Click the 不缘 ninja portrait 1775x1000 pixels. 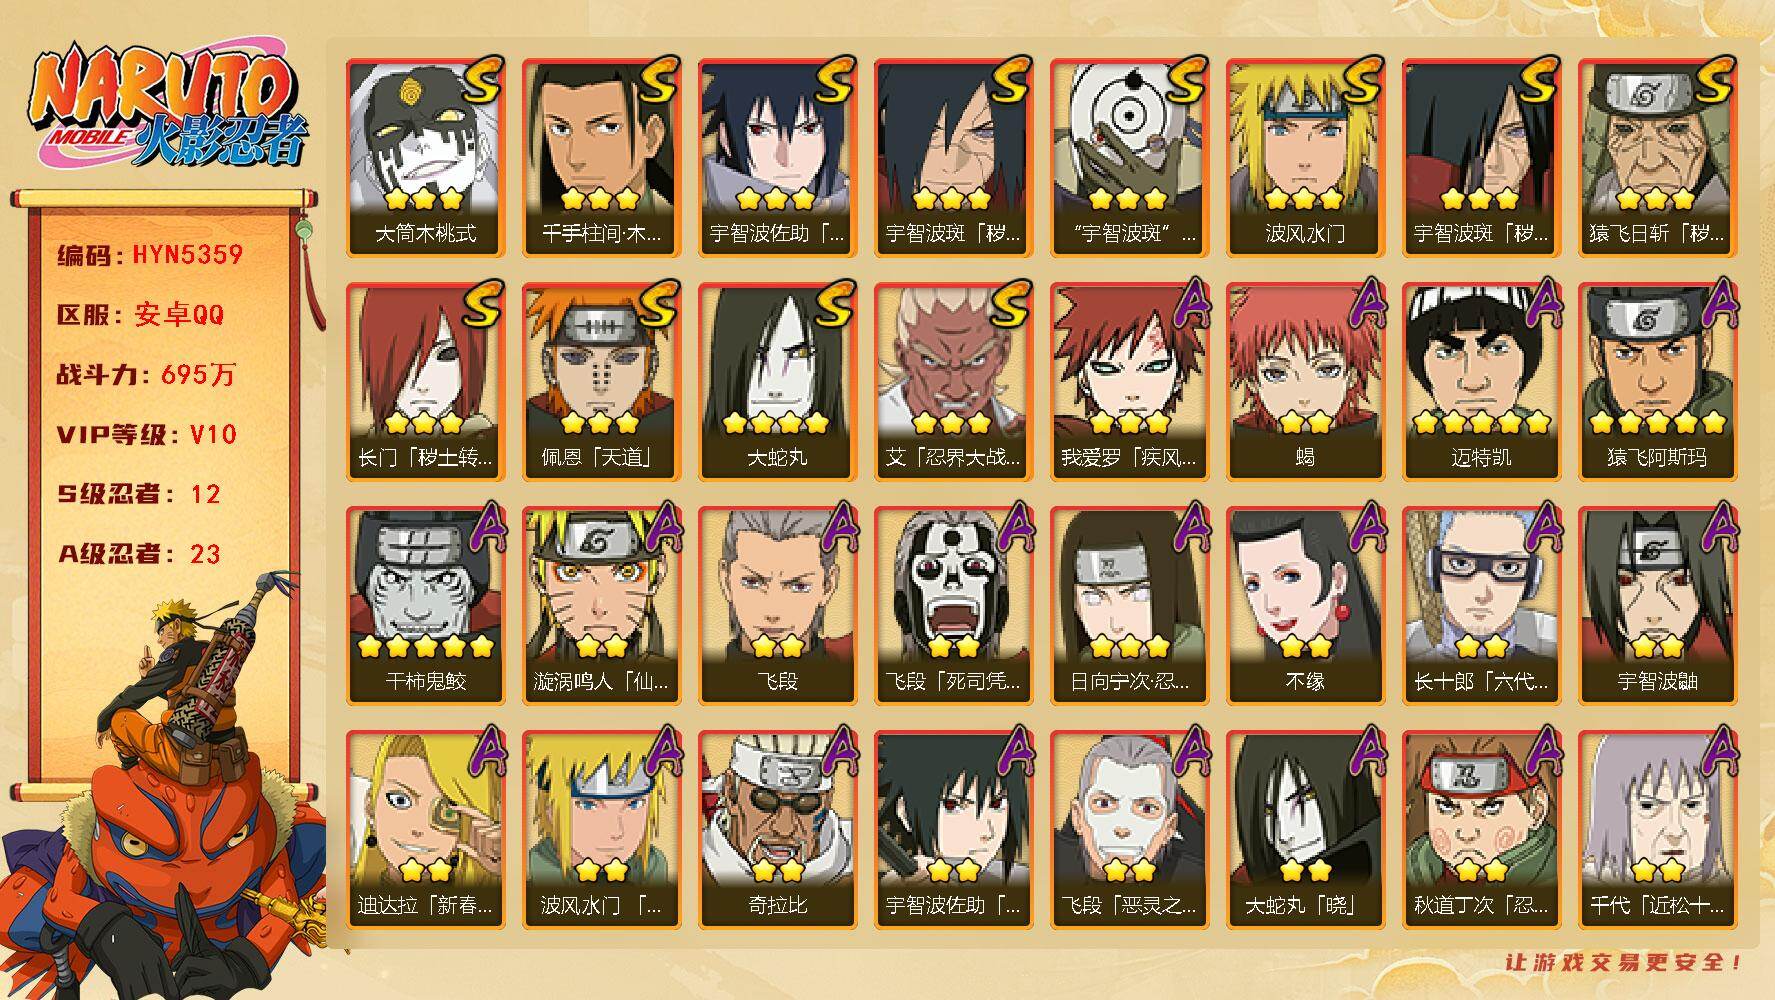tap(1306, 606)
